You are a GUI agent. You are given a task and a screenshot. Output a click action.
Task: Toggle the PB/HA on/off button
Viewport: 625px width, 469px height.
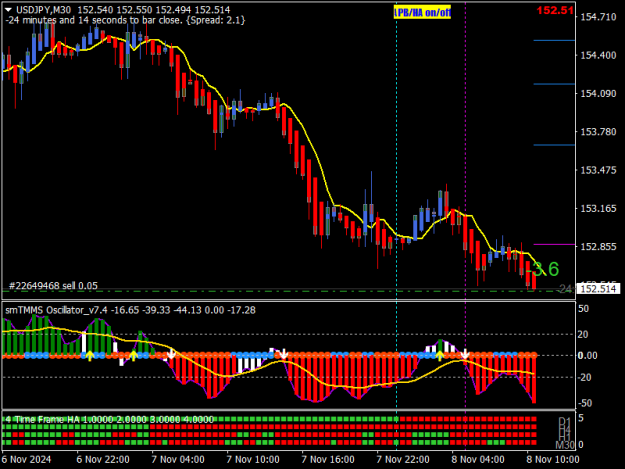[422, 12]
